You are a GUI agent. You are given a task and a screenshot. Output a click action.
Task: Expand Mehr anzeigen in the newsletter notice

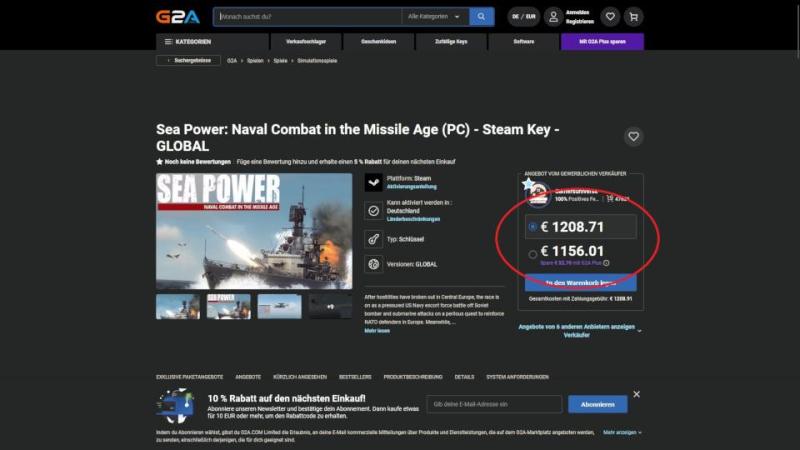(622, 433)
